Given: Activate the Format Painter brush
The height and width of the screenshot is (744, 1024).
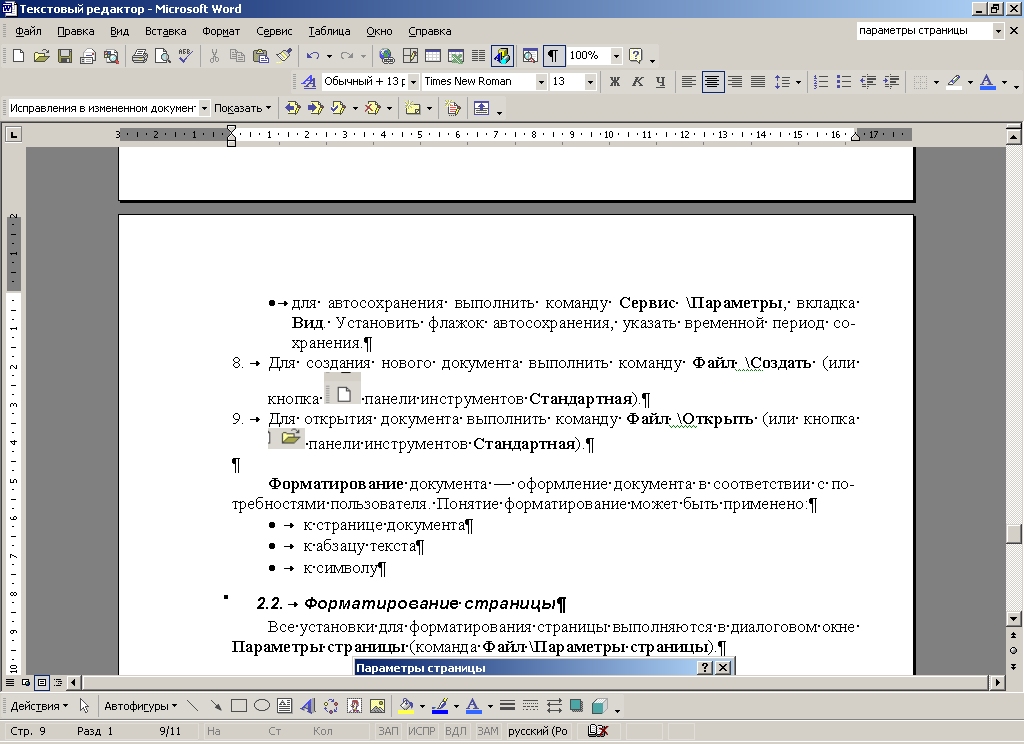Looking at the screenshot, I should click(x=283, y=56).
